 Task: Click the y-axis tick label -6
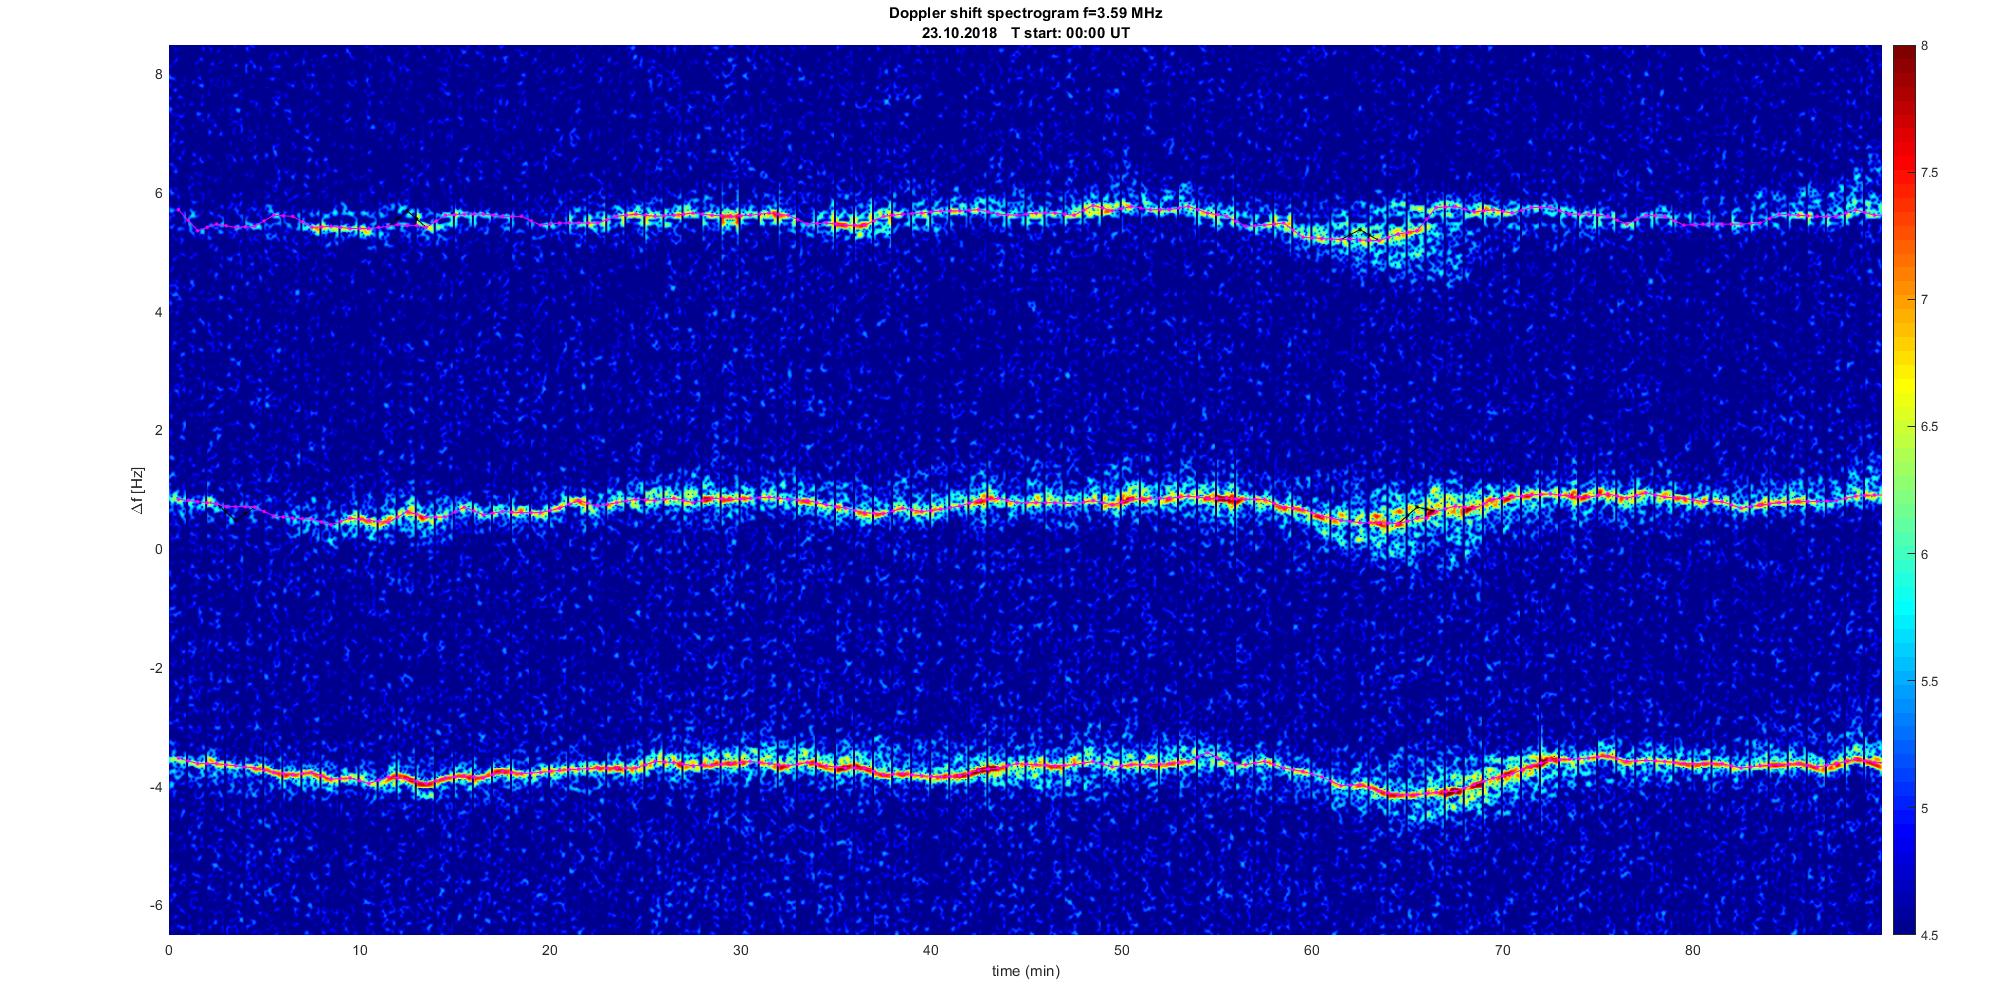pyautogui.click(x=155, y=906)
